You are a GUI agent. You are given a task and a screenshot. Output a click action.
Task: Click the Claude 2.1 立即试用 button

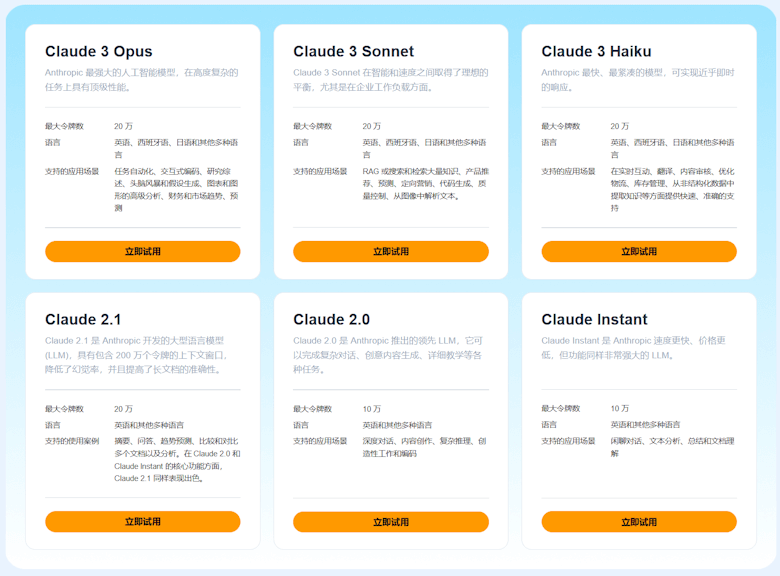(142, 521)
